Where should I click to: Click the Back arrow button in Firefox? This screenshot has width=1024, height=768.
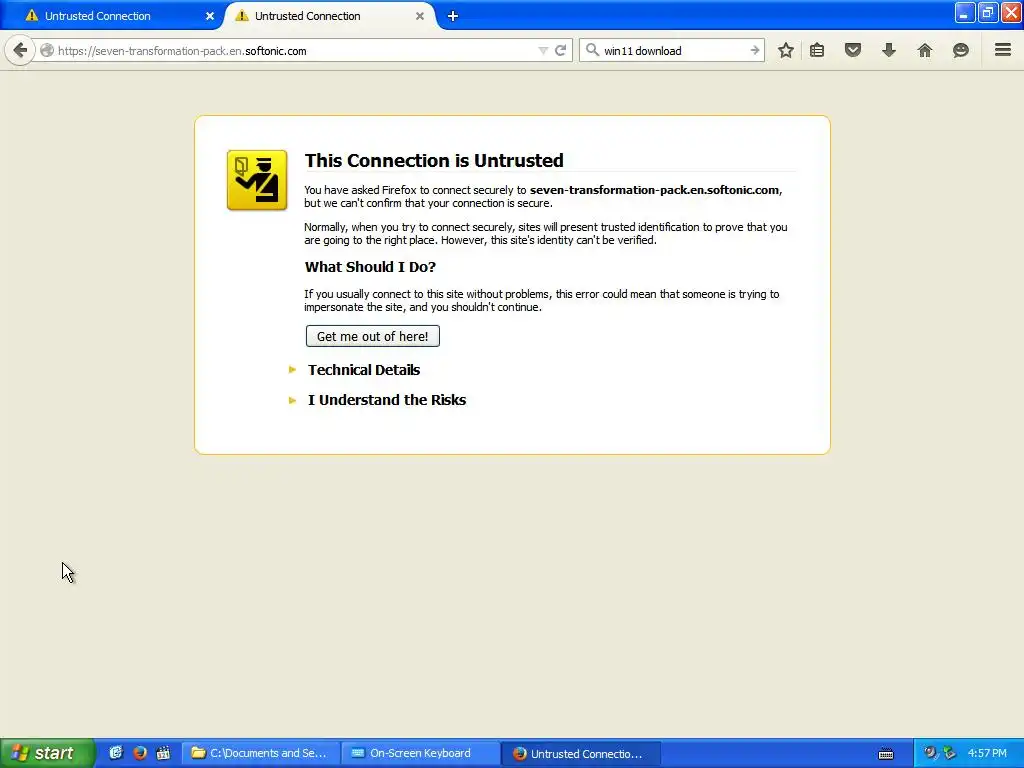pos(20,50)
